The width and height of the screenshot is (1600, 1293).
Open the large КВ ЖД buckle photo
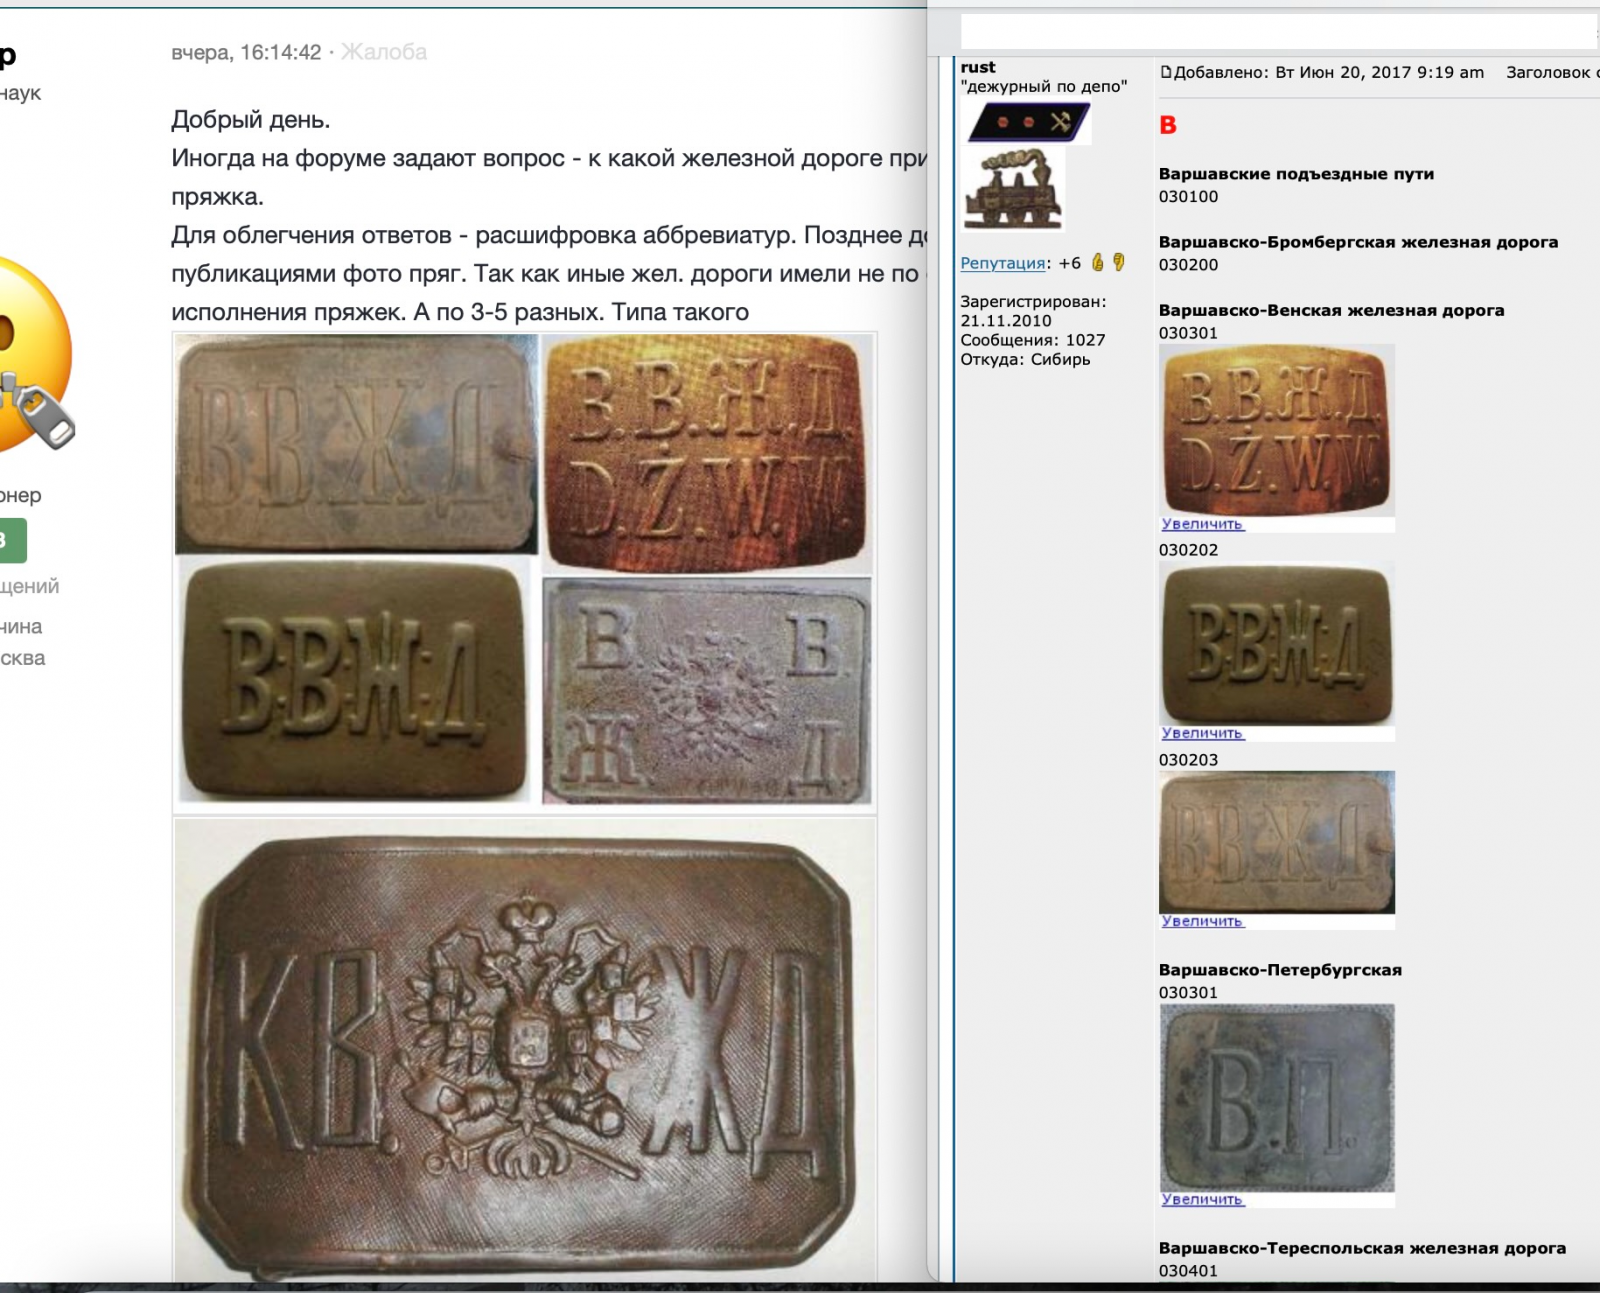(525, 1050)
